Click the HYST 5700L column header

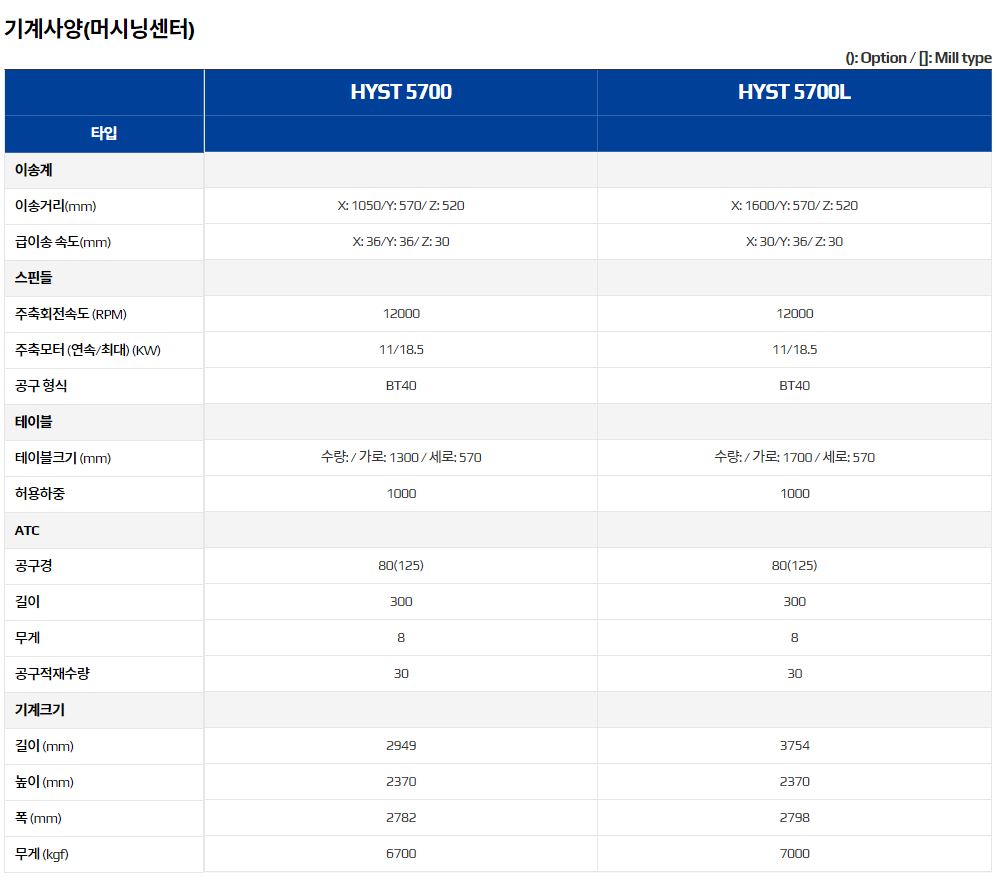coord(794,92)
